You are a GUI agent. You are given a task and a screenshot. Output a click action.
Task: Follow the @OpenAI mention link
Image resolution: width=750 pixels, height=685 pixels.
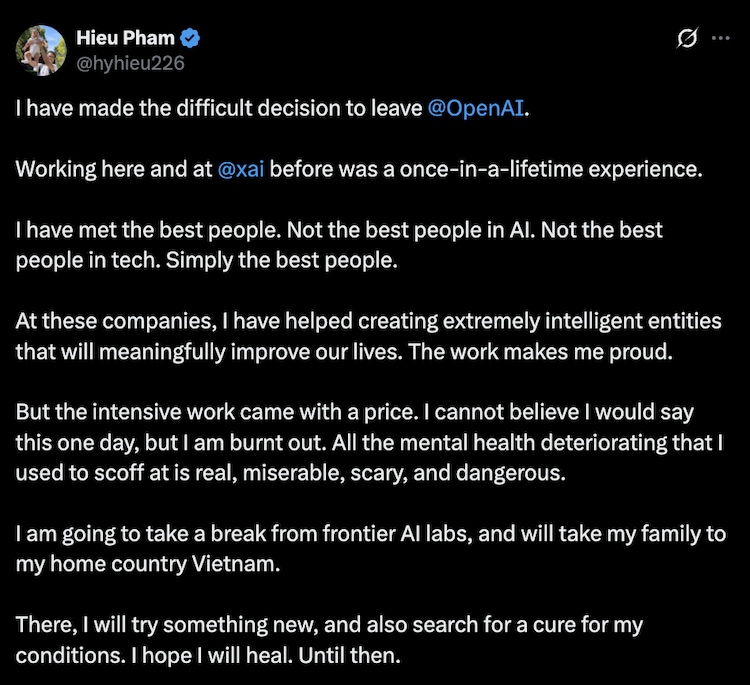point(475,108)
